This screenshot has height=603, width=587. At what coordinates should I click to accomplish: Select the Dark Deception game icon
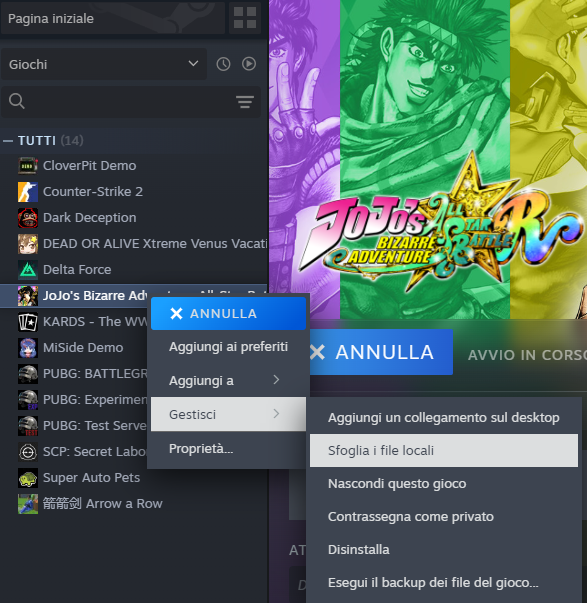28,218
